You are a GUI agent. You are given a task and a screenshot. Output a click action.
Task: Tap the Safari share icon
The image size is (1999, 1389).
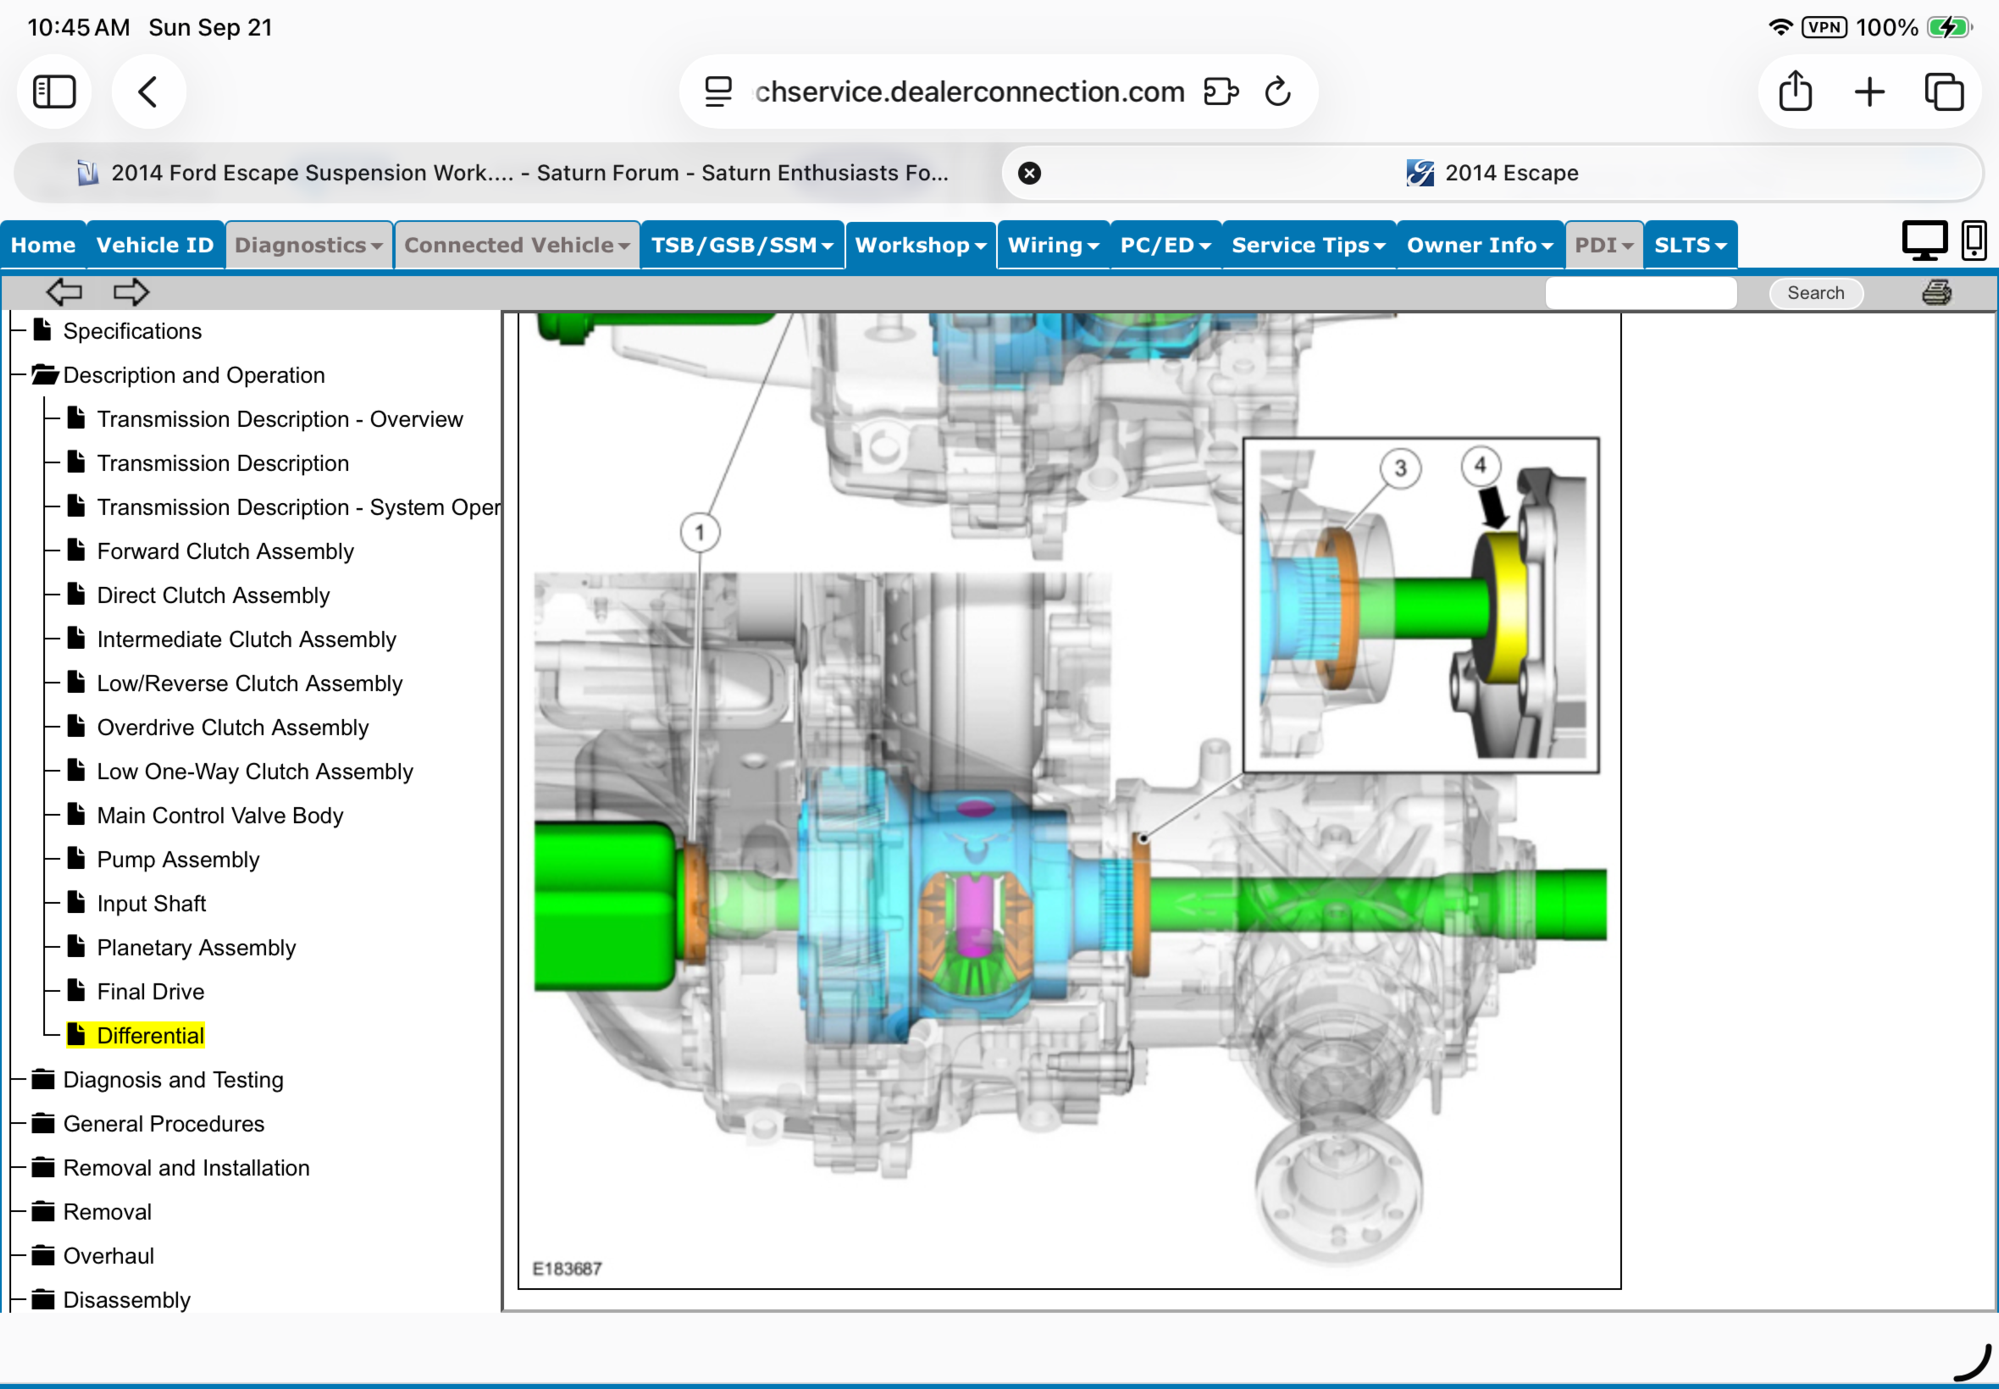(x=1795, y=92)
